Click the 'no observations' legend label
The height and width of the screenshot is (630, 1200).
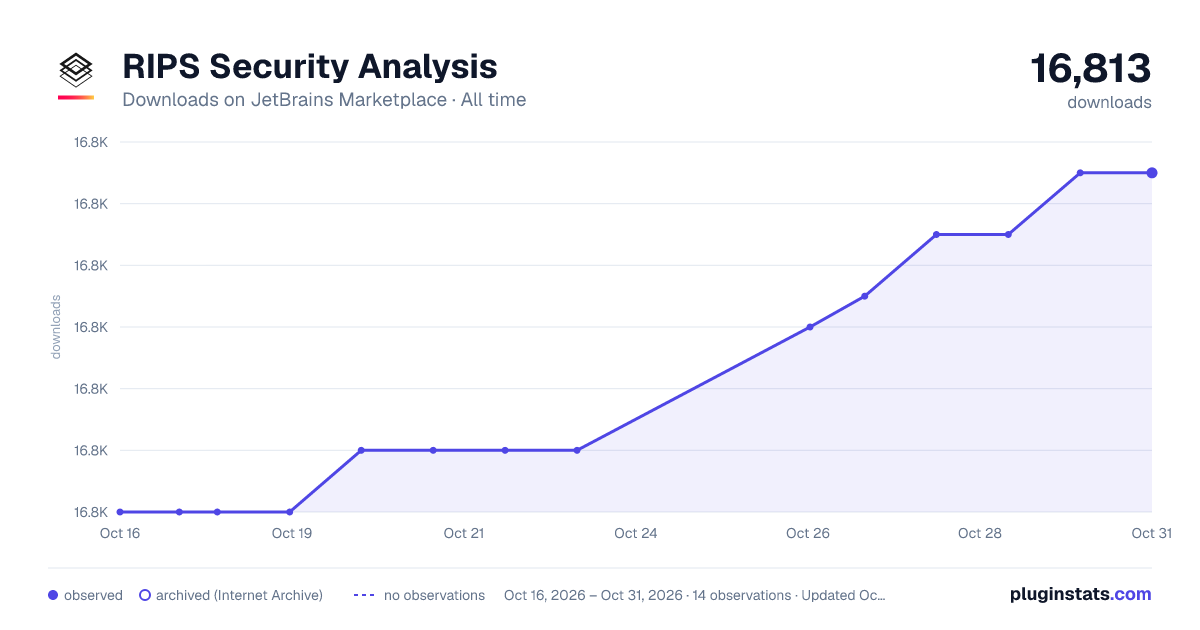point(434,595)
